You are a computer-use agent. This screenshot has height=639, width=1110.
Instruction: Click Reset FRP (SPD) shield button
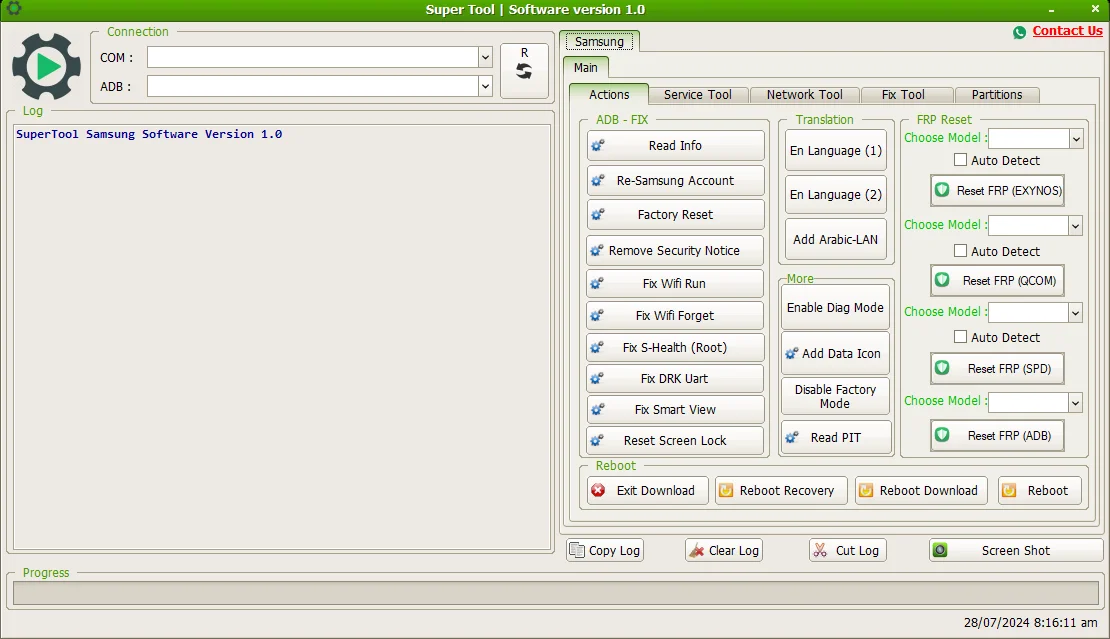click(x=997, y=369)
